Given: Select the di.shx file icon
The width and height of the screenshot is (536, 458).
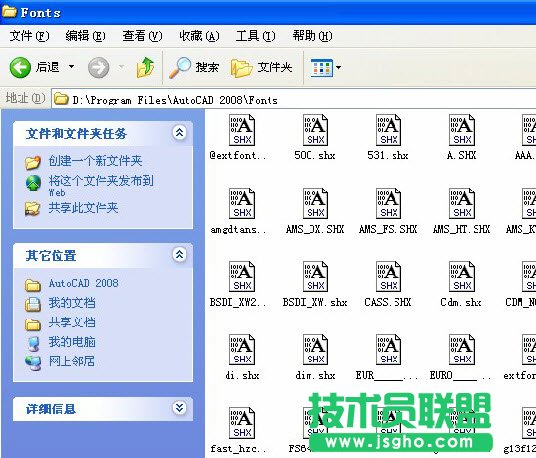Looking at the screenshot, I should 242,350.
